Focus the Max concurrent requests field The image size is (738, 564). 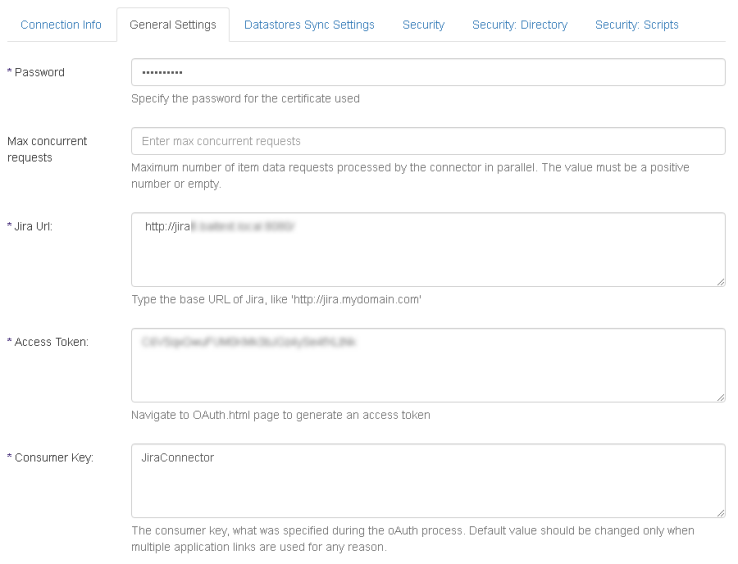click(427, 141)
